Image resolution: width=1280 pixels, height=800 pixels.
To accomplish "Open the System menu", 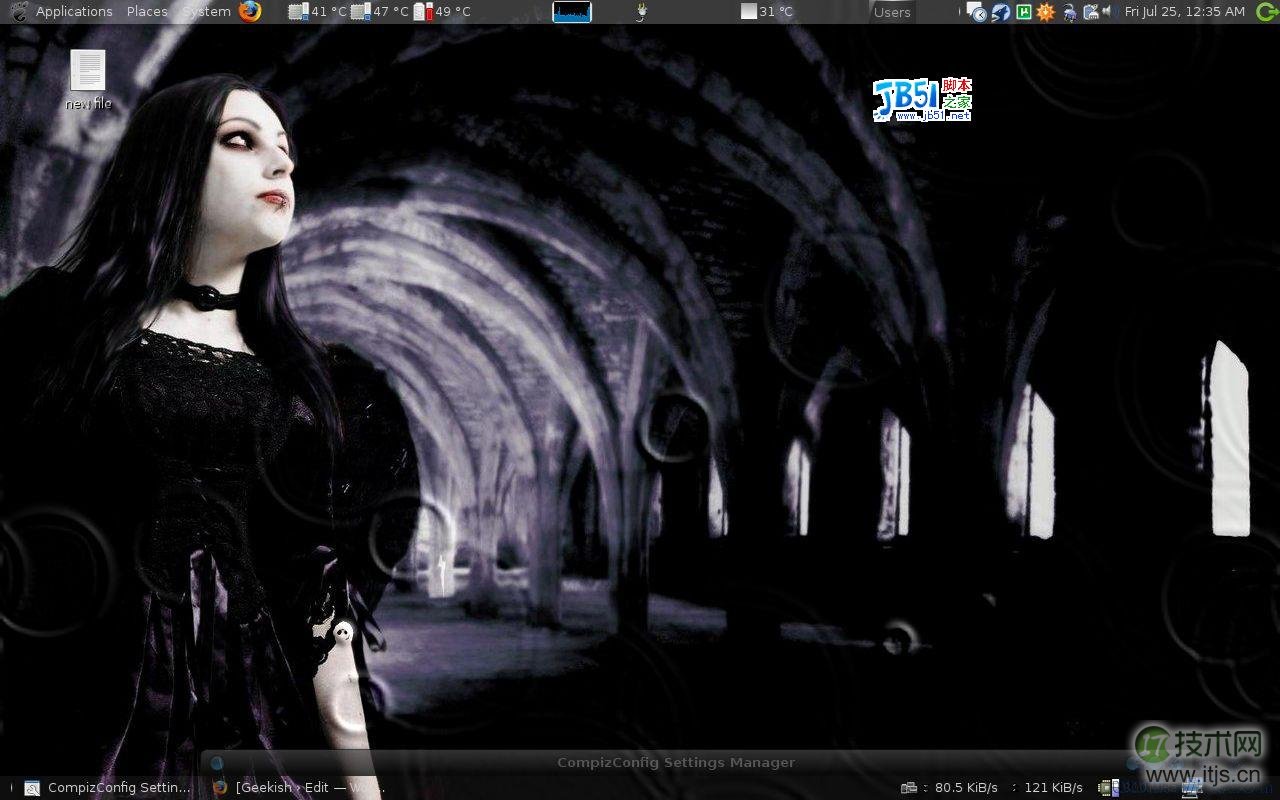I will (x=207, y=12).
